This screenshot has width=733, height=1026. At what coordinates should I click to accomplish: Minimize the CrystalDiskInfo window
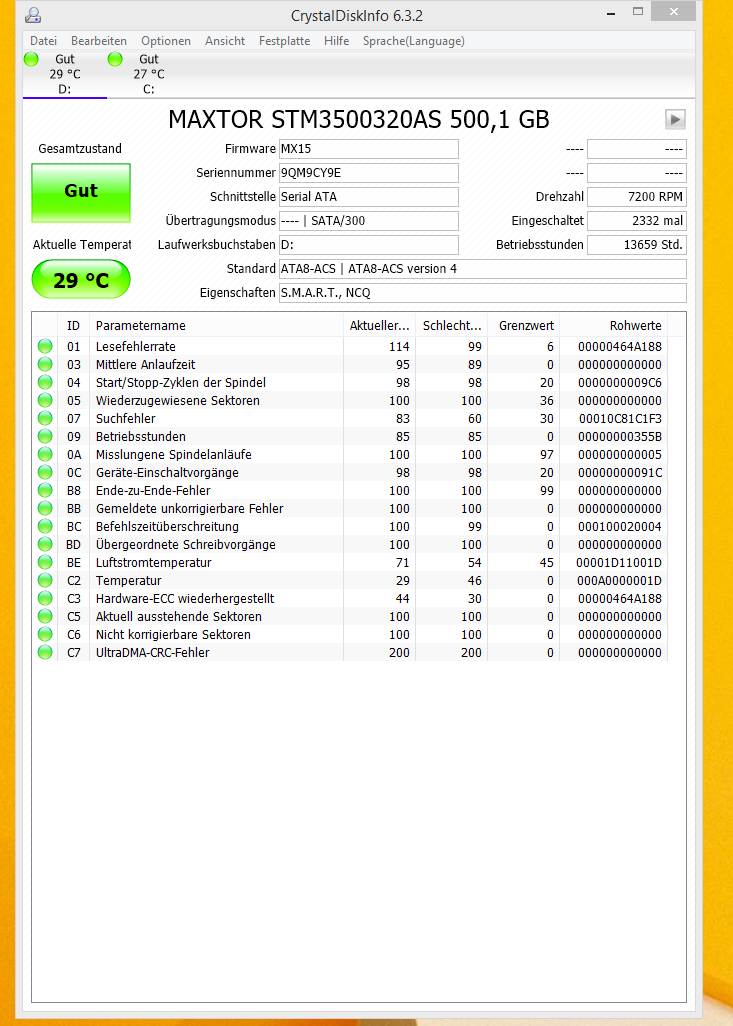click(611, 13)
